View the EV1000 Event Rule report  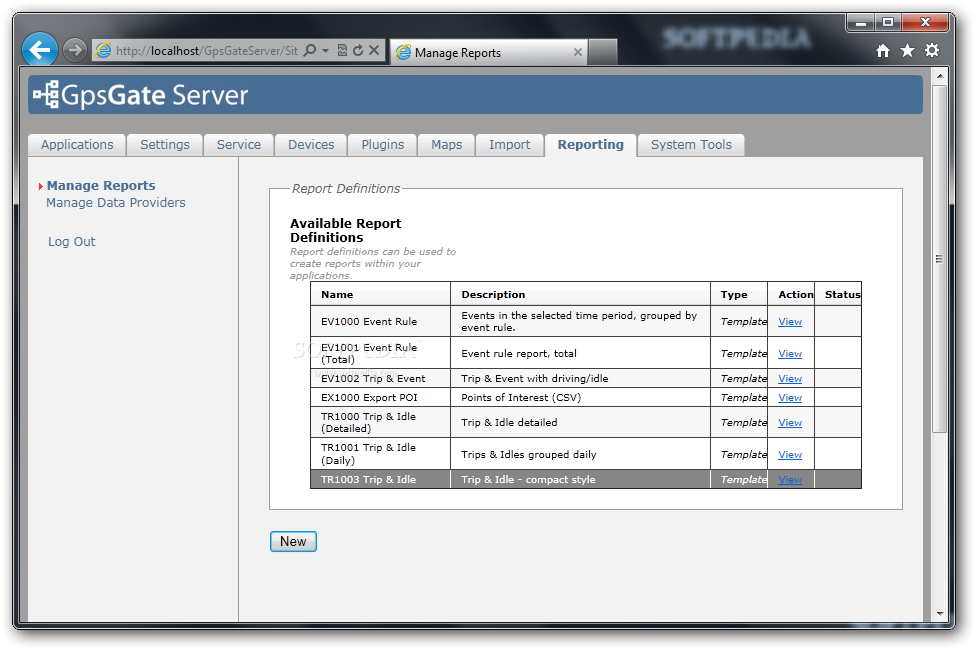tap(790, 322)
